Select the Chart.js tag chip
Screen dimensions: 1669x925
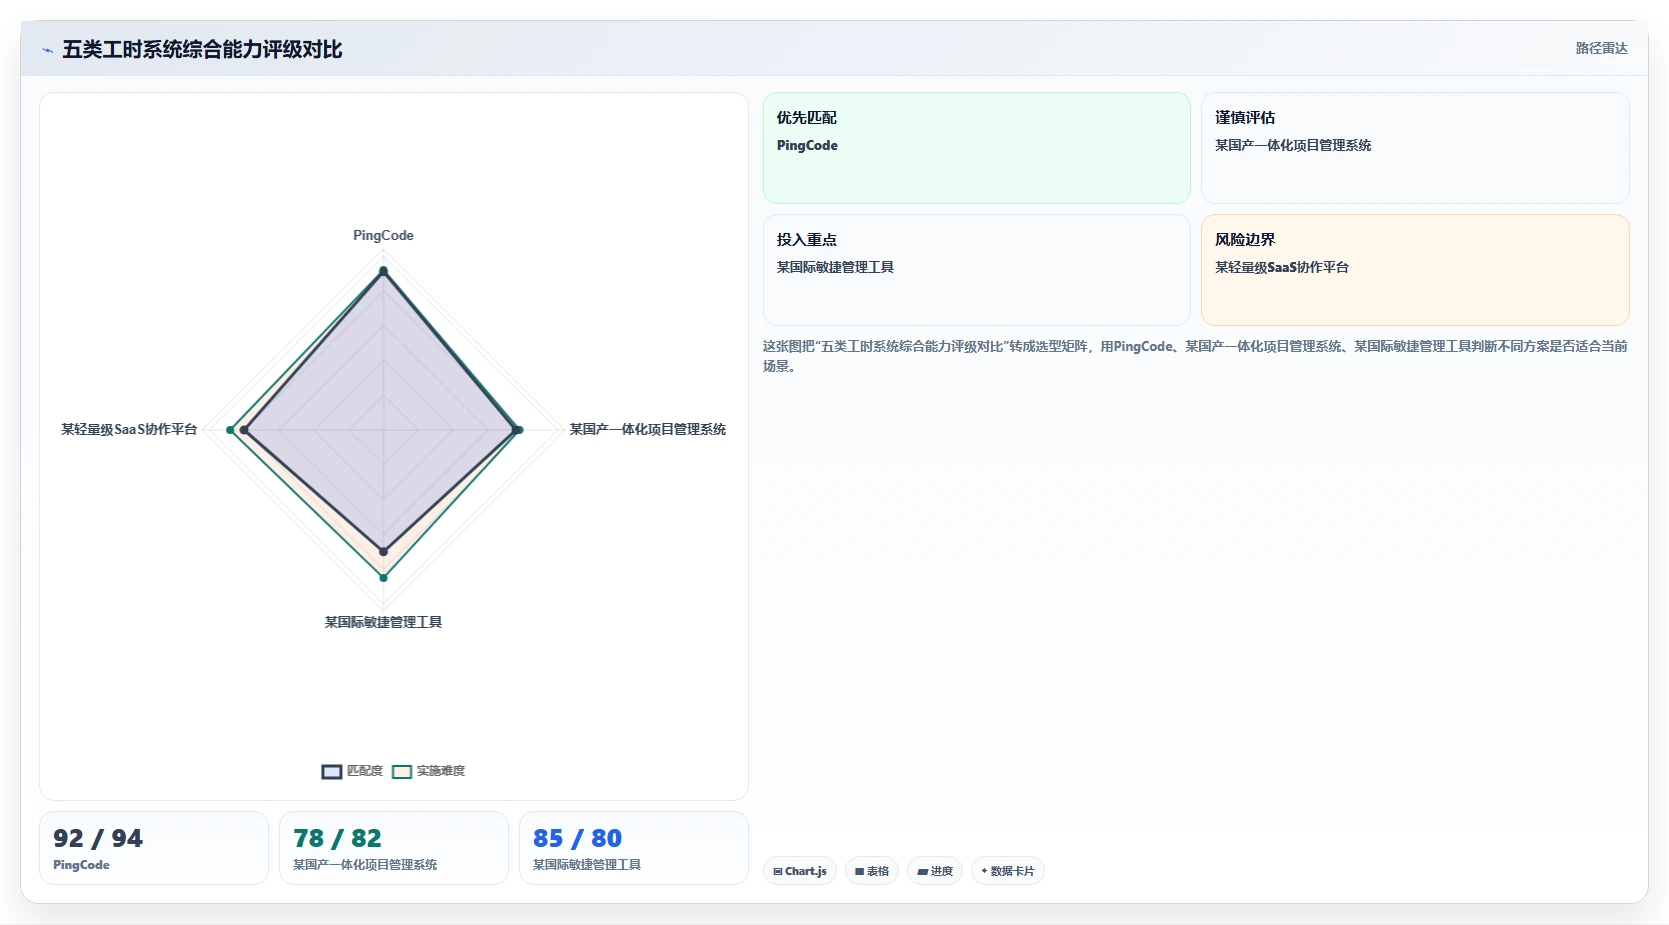pos(800,871)
